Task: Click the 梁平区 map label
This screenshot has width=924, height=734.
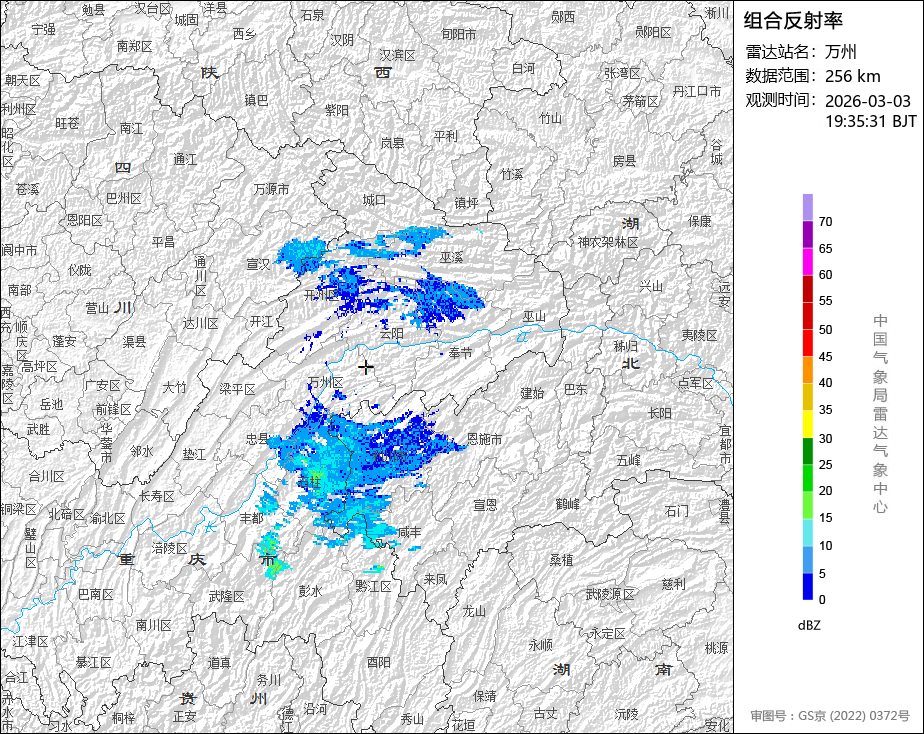Action: pyautogui.click(x=237, y=389)
